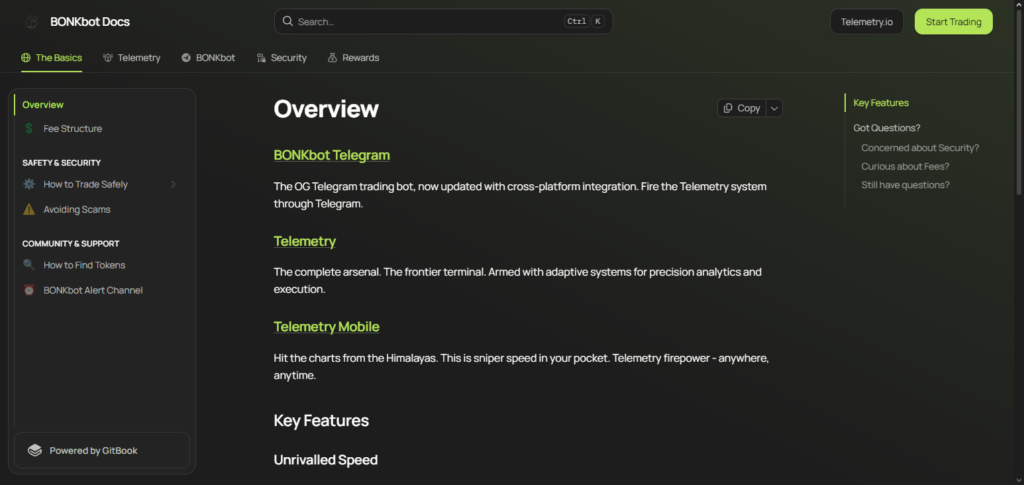The height and width of the screenshot is (485, 1024).
Task: Open the Security tab
Action: click(281, 58)
